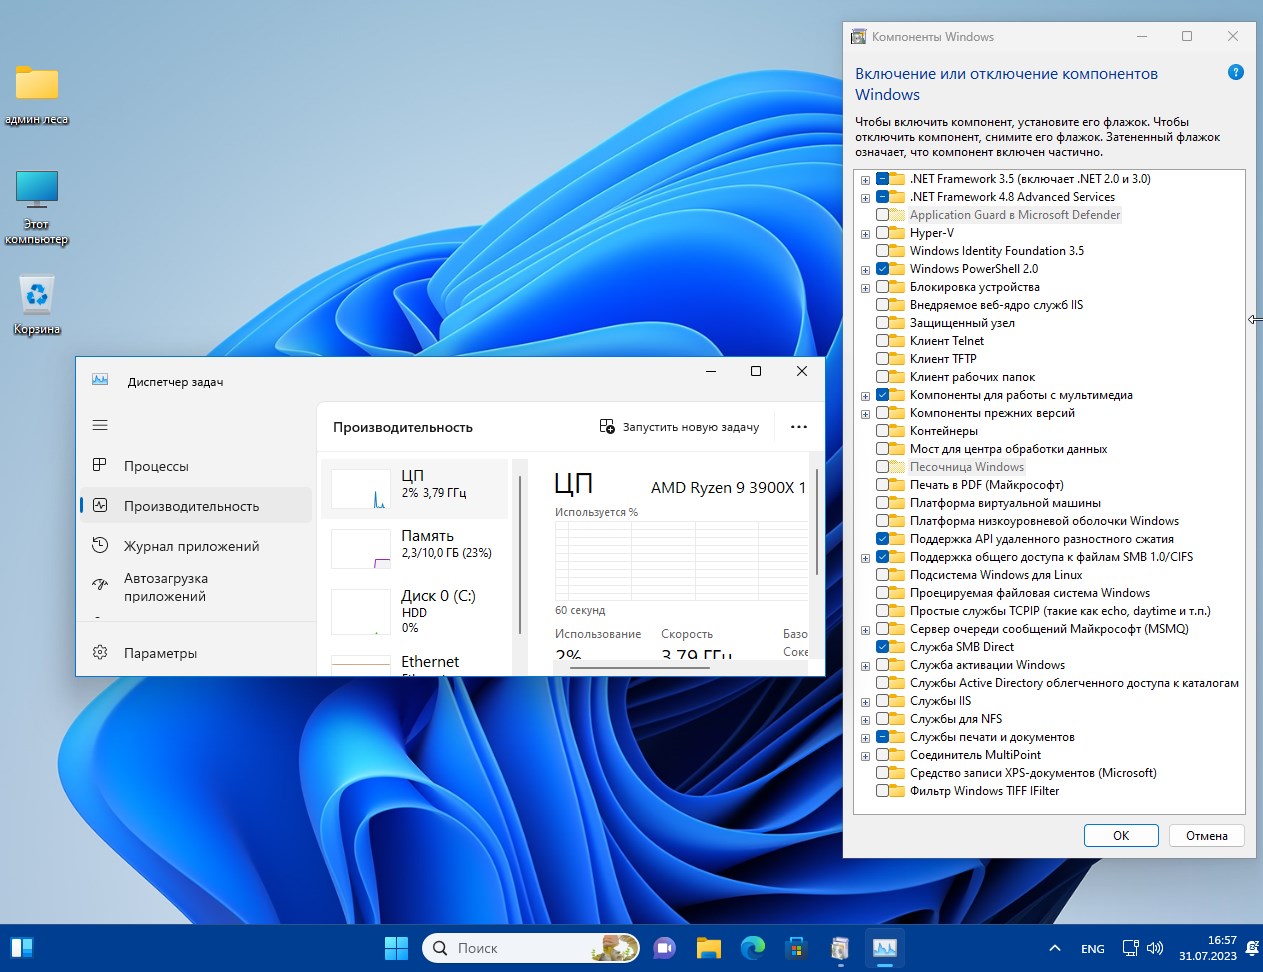Image resolution: width=1263 pixels, height=972 pixels.
Task: Enable Клиент Telnet checkbox
Action: pos(882,340)
